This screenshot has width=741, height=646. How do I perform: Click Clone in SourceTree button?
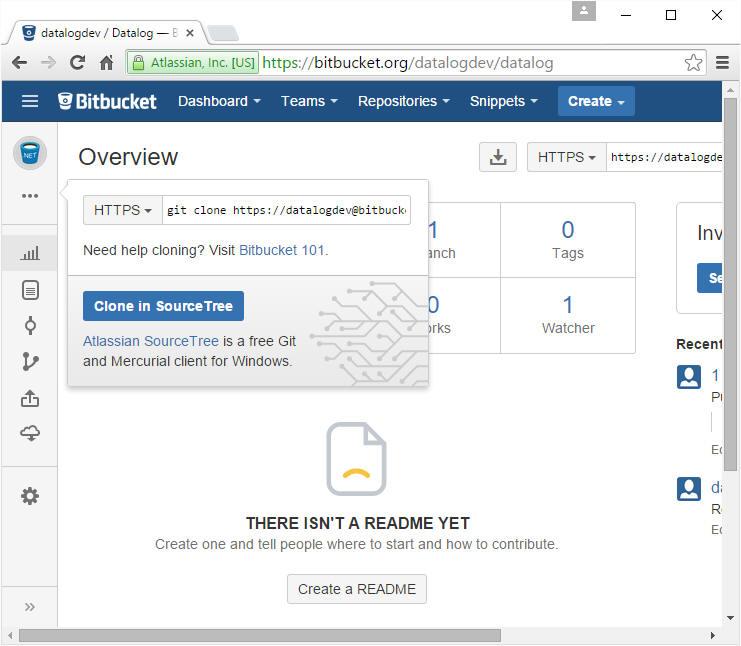coord(163,306)
